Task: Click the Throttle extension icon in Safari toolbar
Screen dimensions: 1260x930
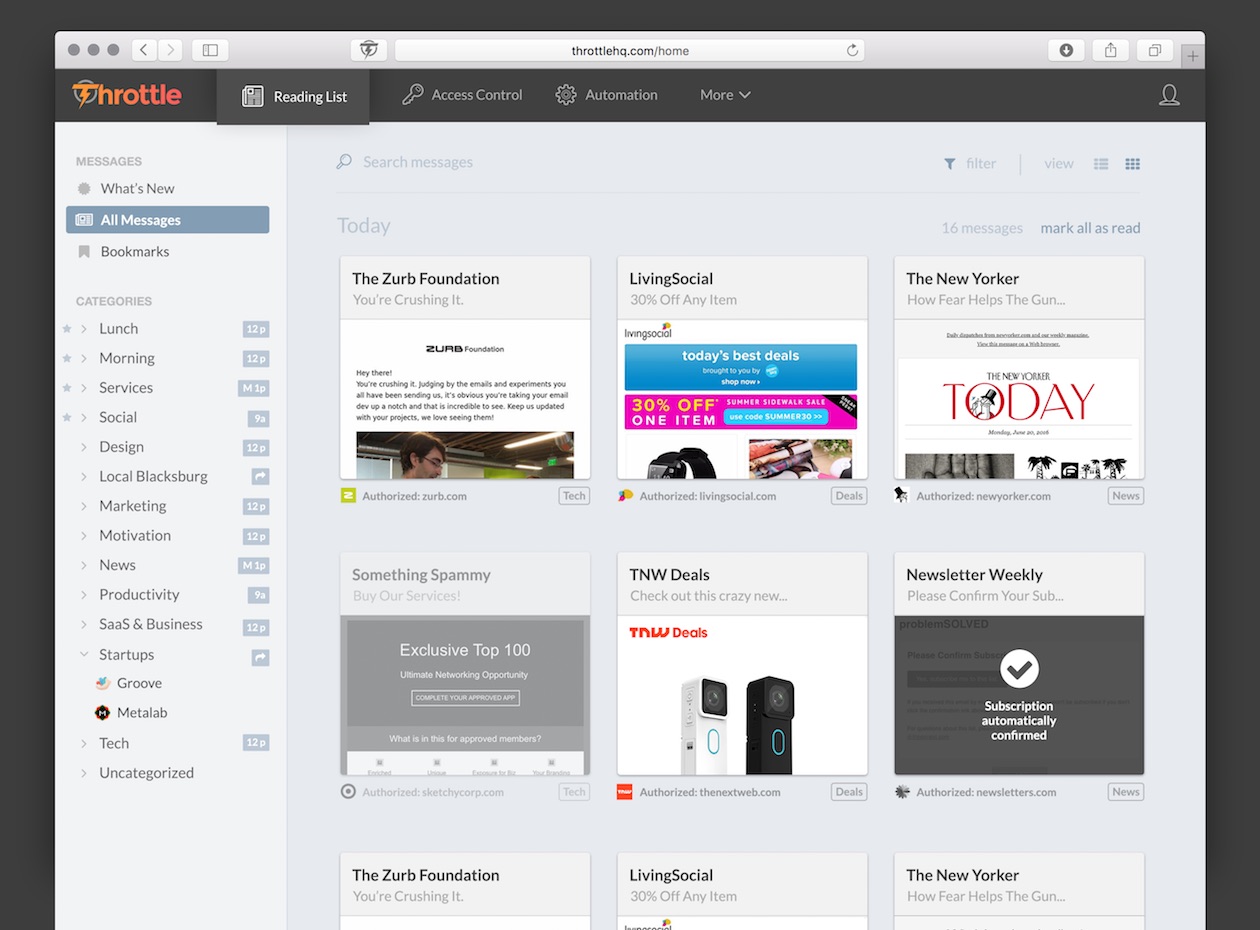Action: pos(368,50)
